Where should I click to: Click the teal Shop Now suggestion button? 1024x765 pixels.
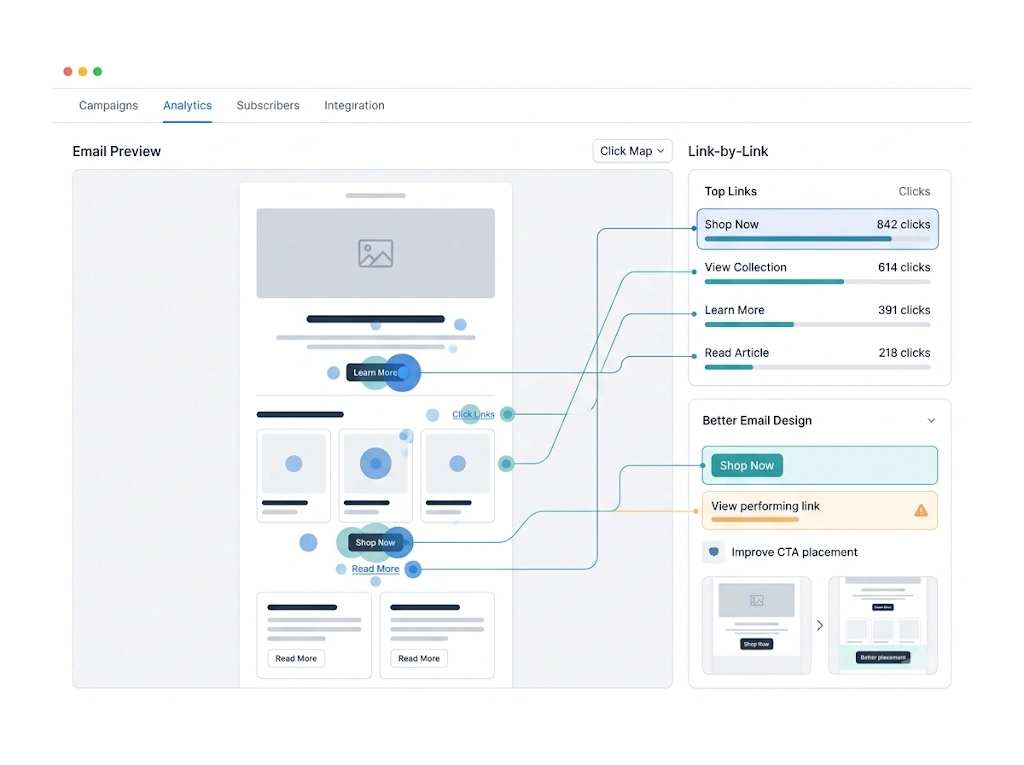tap(746, 466)
